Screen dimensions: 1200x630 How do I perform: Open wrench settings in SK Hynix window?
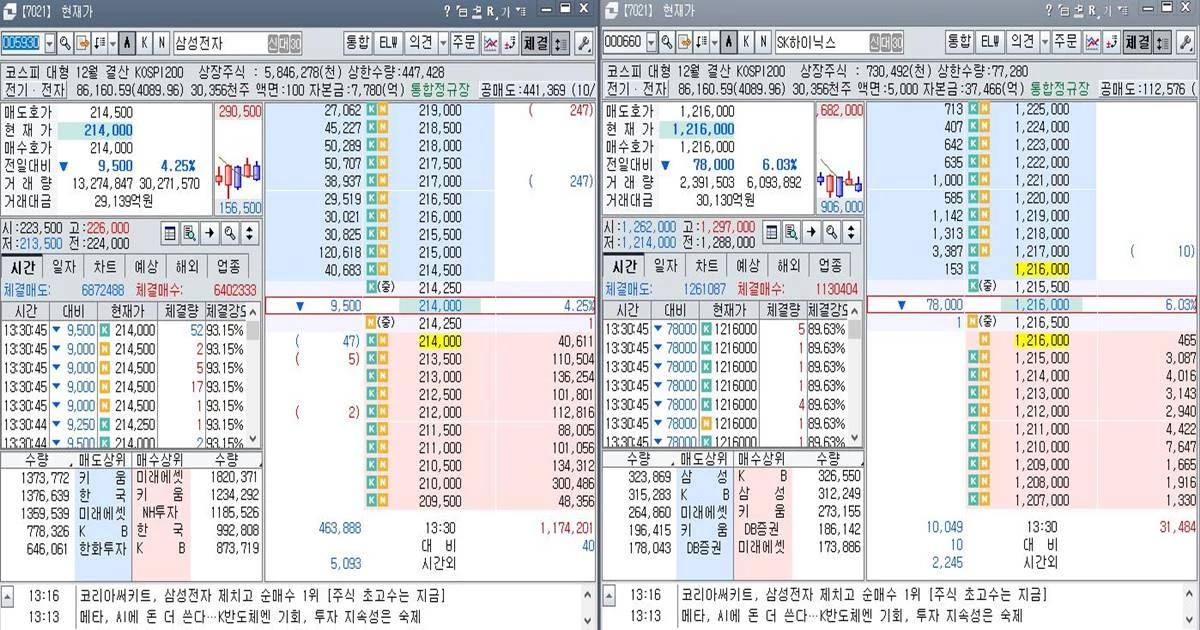1184,43
